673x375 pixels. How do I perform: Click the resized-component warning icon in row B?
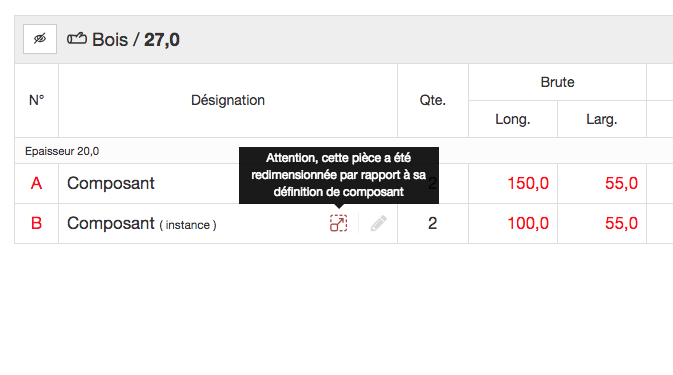click(x=339, y=224)
